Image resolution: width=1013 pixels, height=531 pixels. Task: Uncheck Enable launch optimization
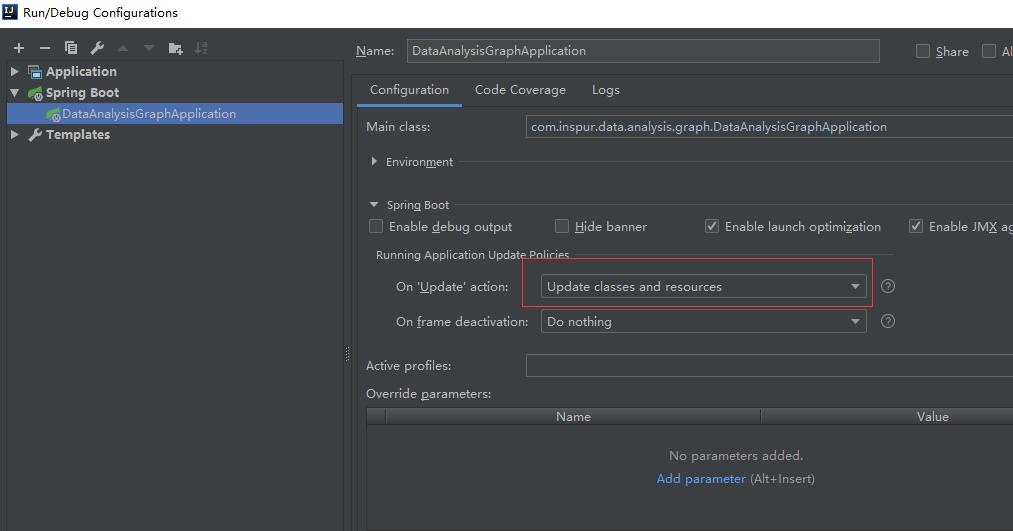(711, 226)
